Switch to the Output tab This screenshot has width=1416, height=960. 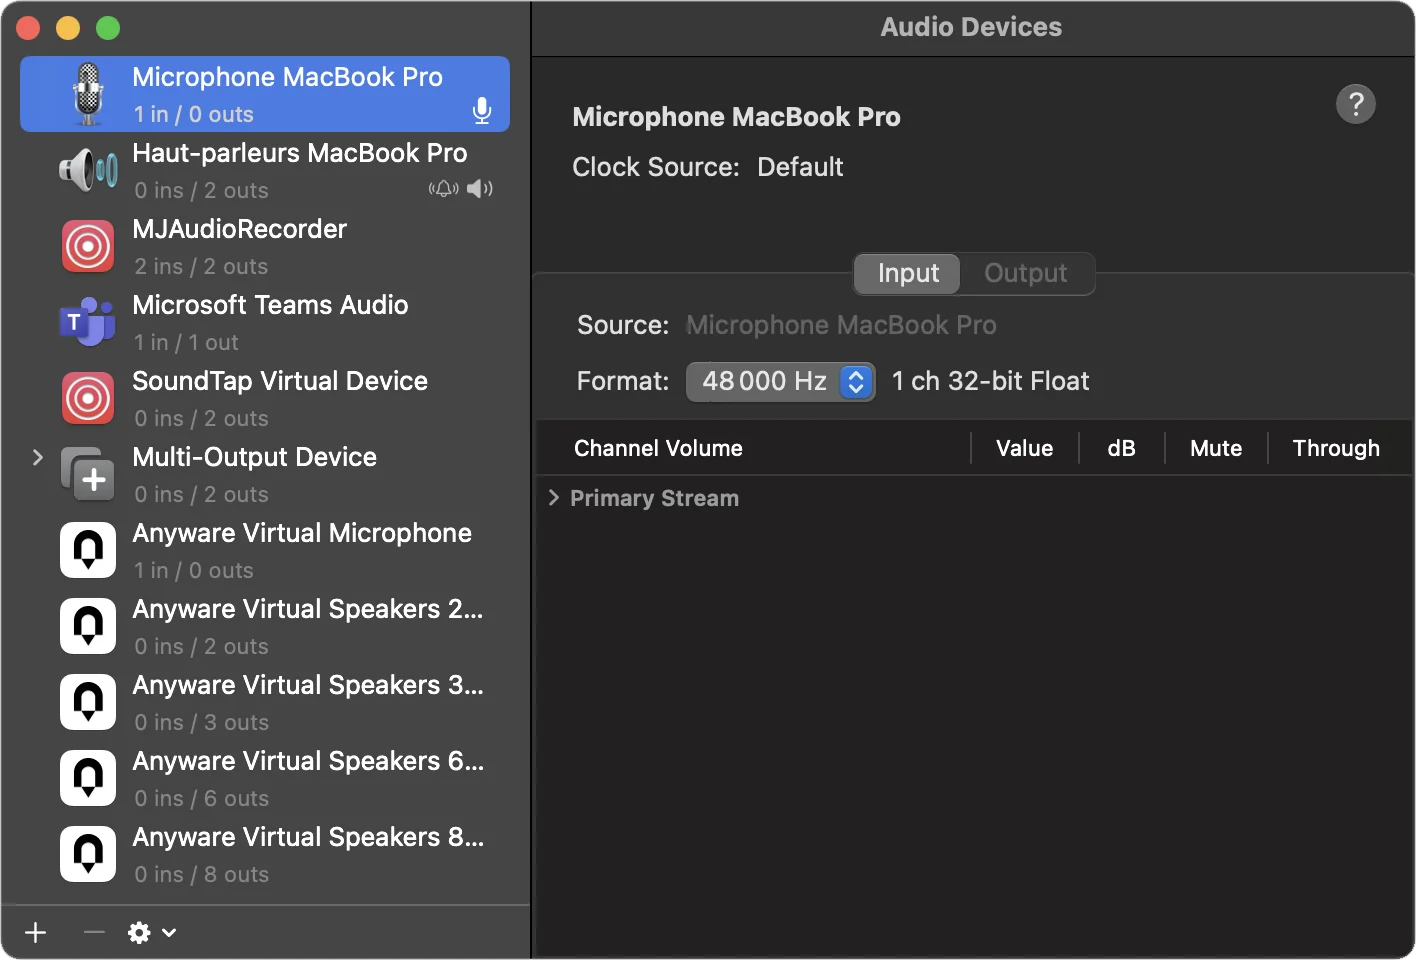tap(1026, 274)
